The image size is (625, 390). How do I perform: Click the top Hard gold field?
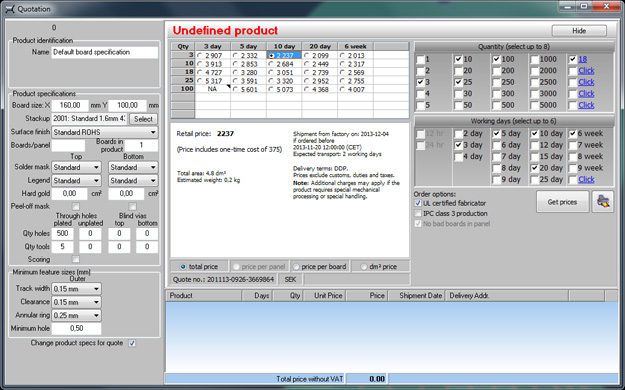point(69,194)
